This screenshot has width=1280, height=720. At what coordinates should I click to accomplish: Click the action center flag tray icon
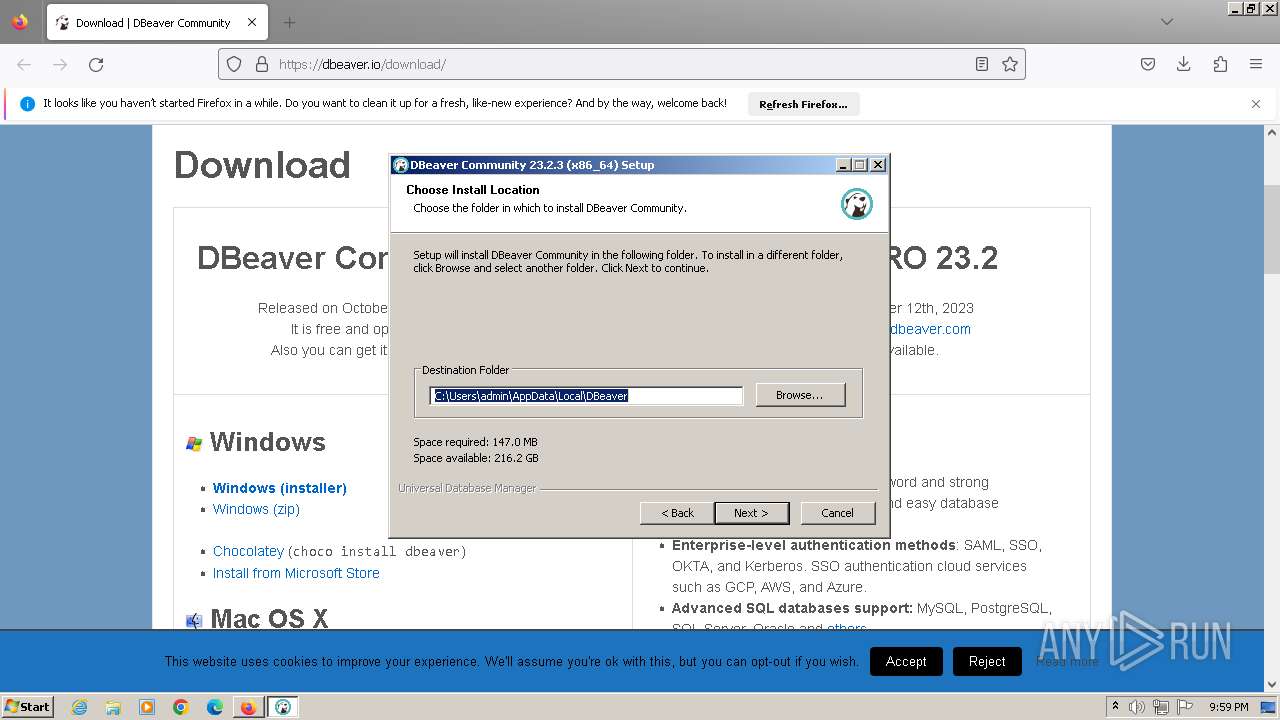click(x=1185, y=707)
